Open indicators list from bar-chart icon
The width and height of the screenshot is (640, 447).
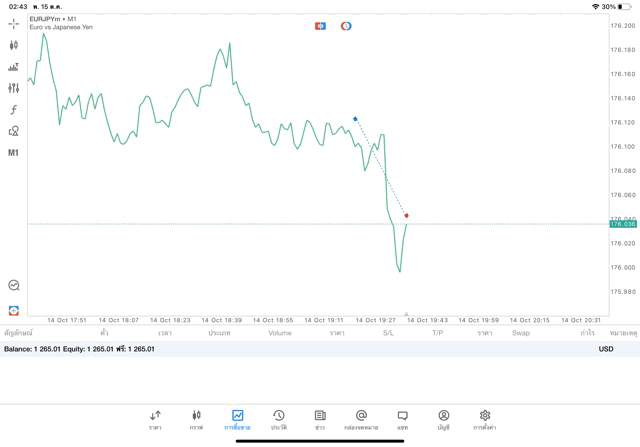(x=14, y=67)
